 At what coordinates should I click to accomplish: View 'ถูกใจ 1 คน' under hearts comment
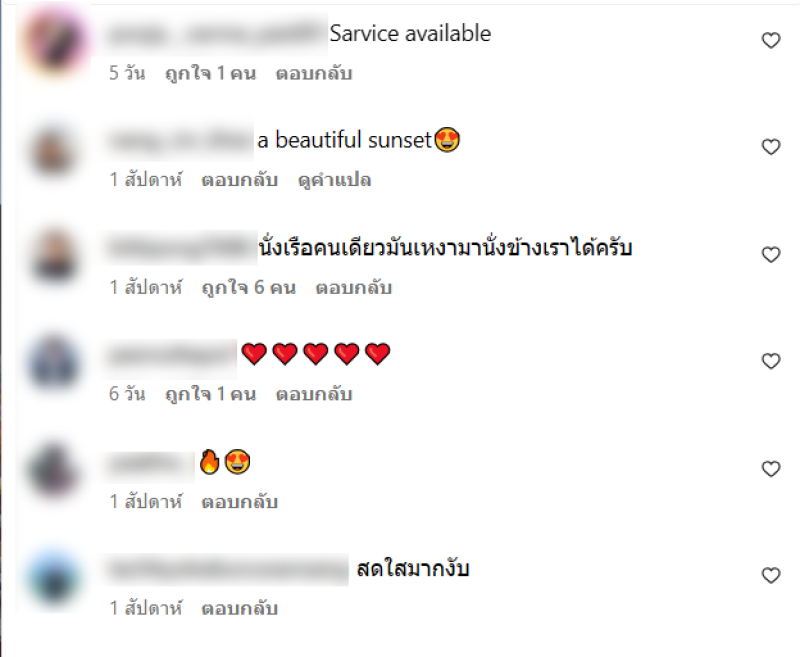210,394
